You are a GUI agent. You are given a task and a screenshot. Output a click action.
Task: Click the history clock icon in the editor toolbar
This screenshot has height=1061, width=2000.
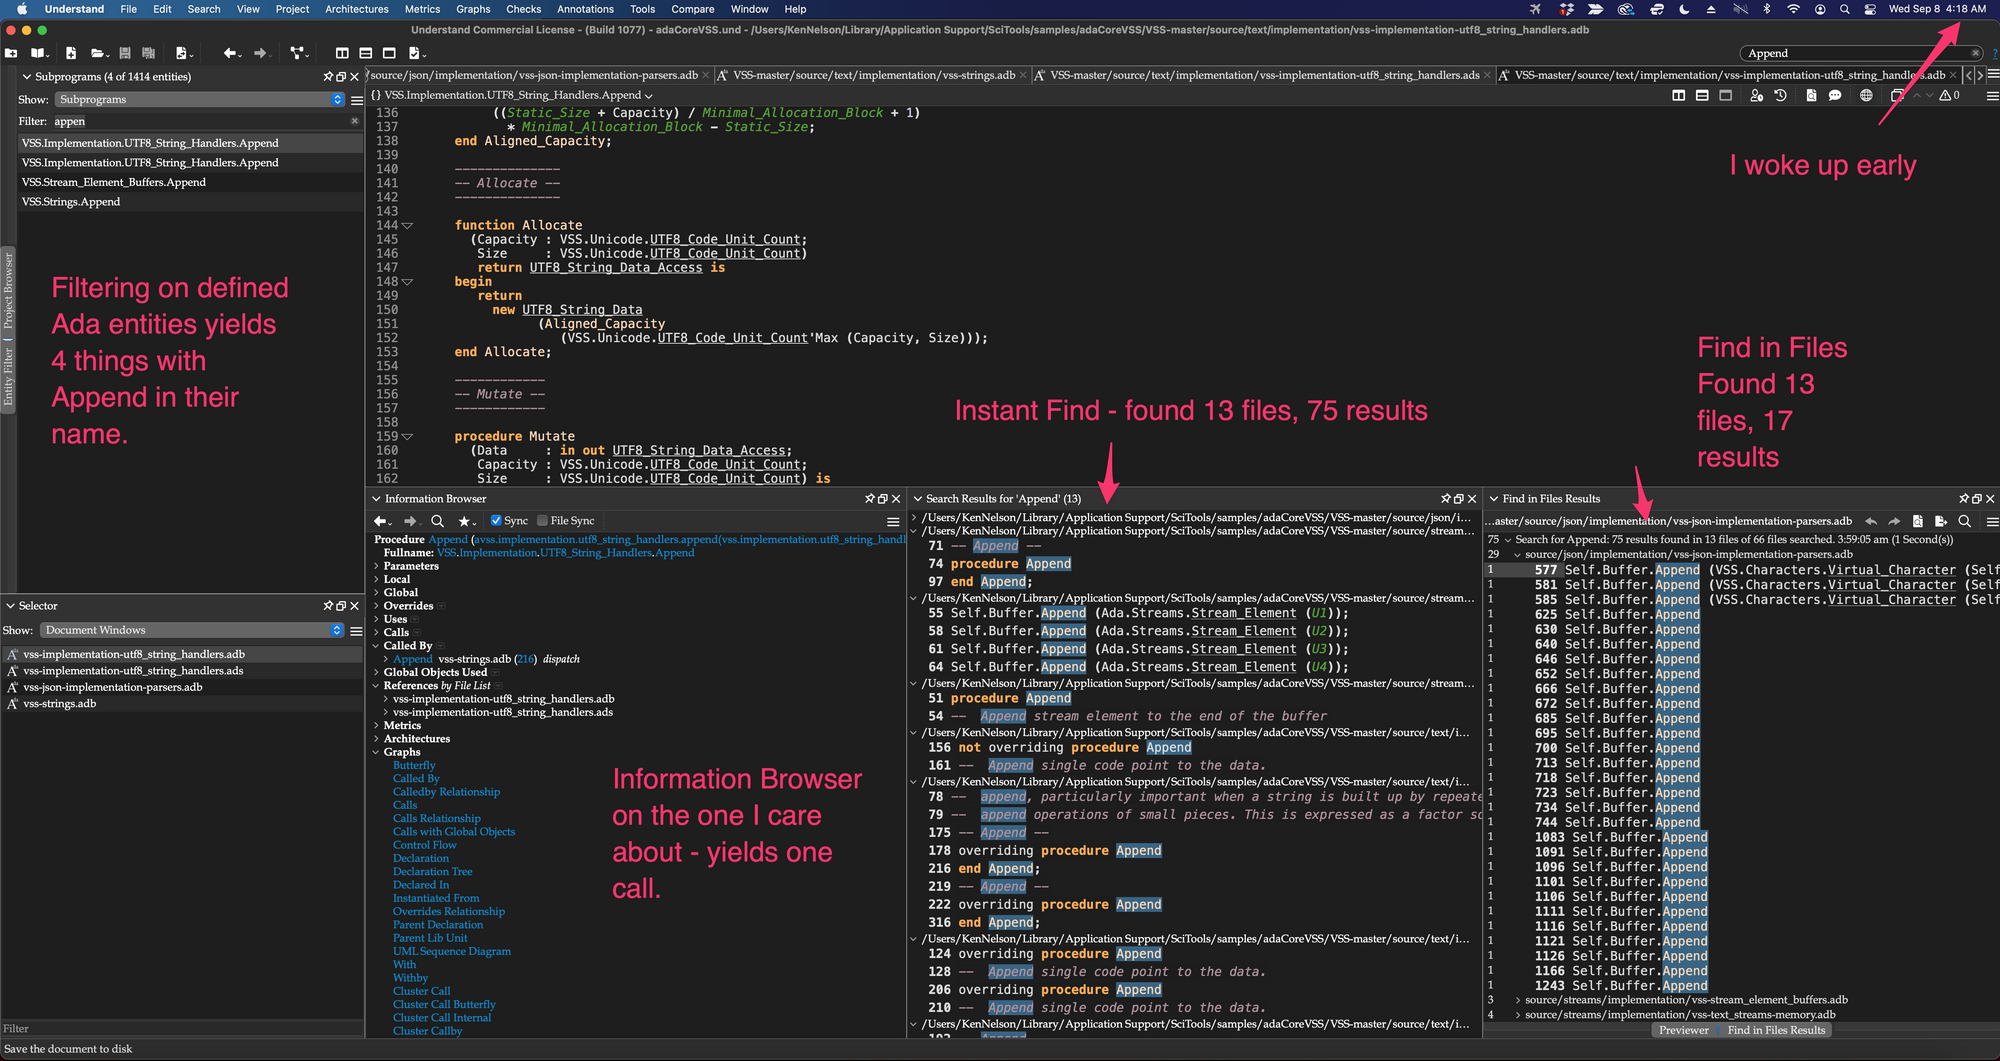click(1780, 96)
